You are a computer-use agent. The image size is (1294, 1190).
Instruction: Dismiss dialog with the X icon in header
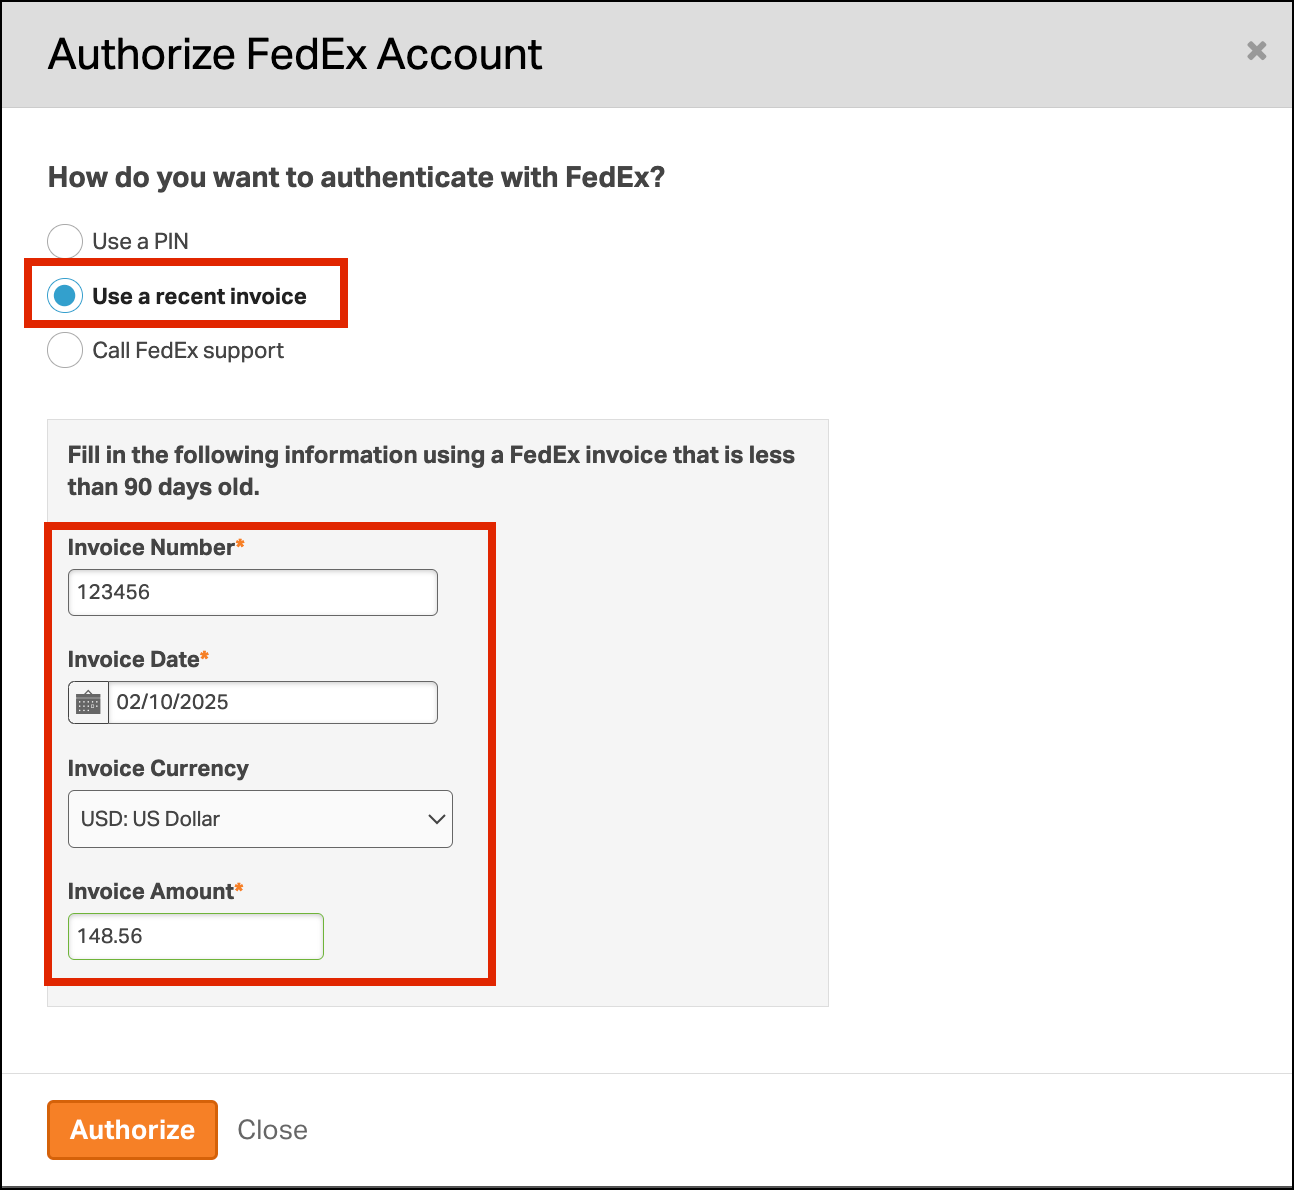click(x=1257, y=51)
